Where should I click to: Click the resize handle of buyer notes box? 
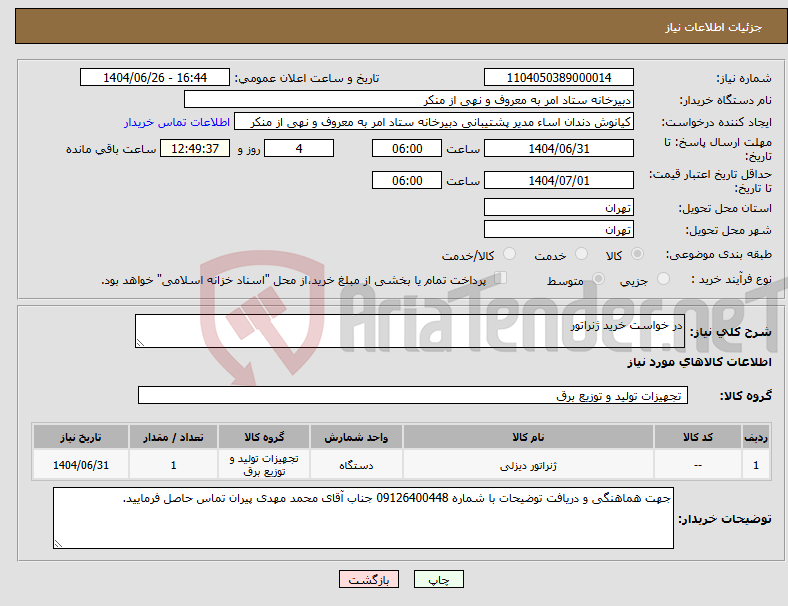[58, 544]
